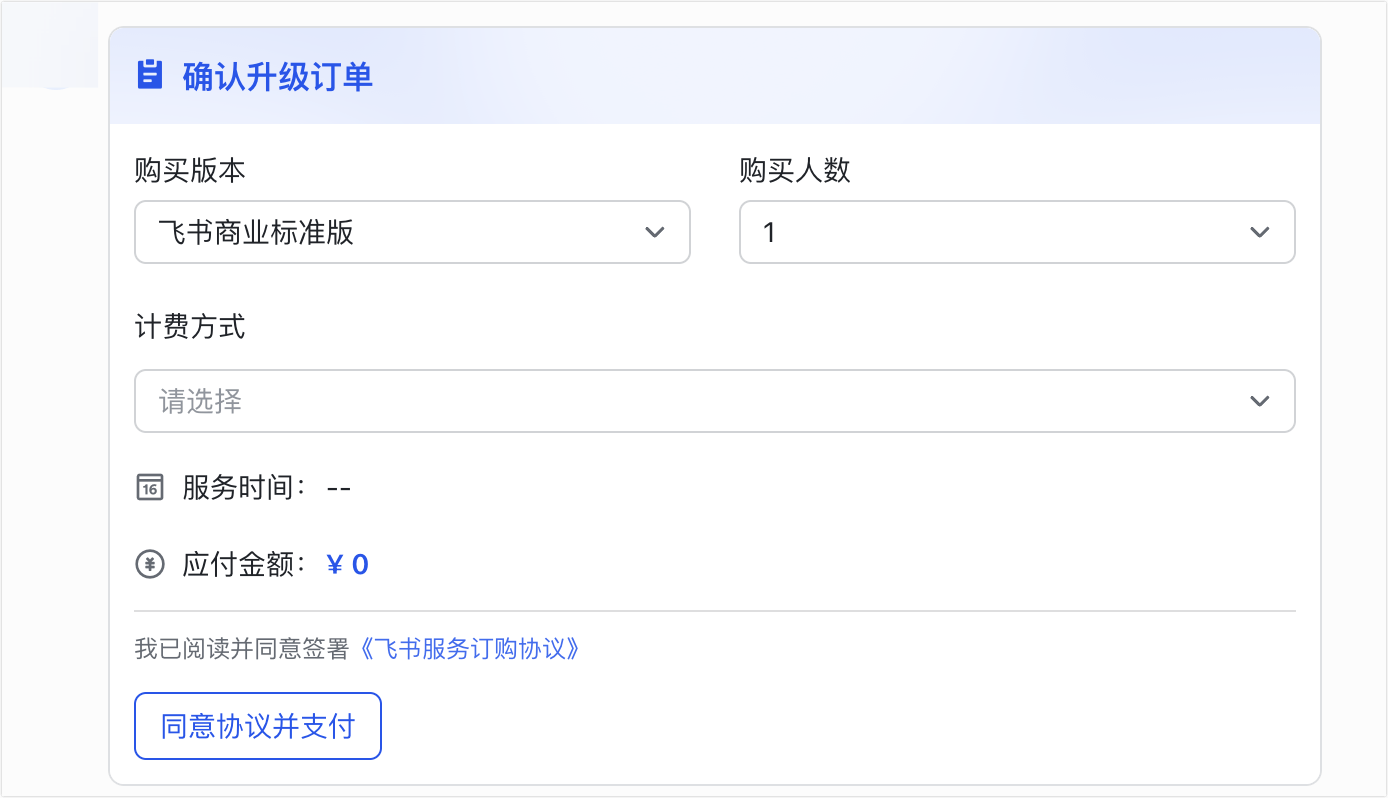Click the ¥ 0 payable amount
The image size is (1388, 798).
point(348,565)
